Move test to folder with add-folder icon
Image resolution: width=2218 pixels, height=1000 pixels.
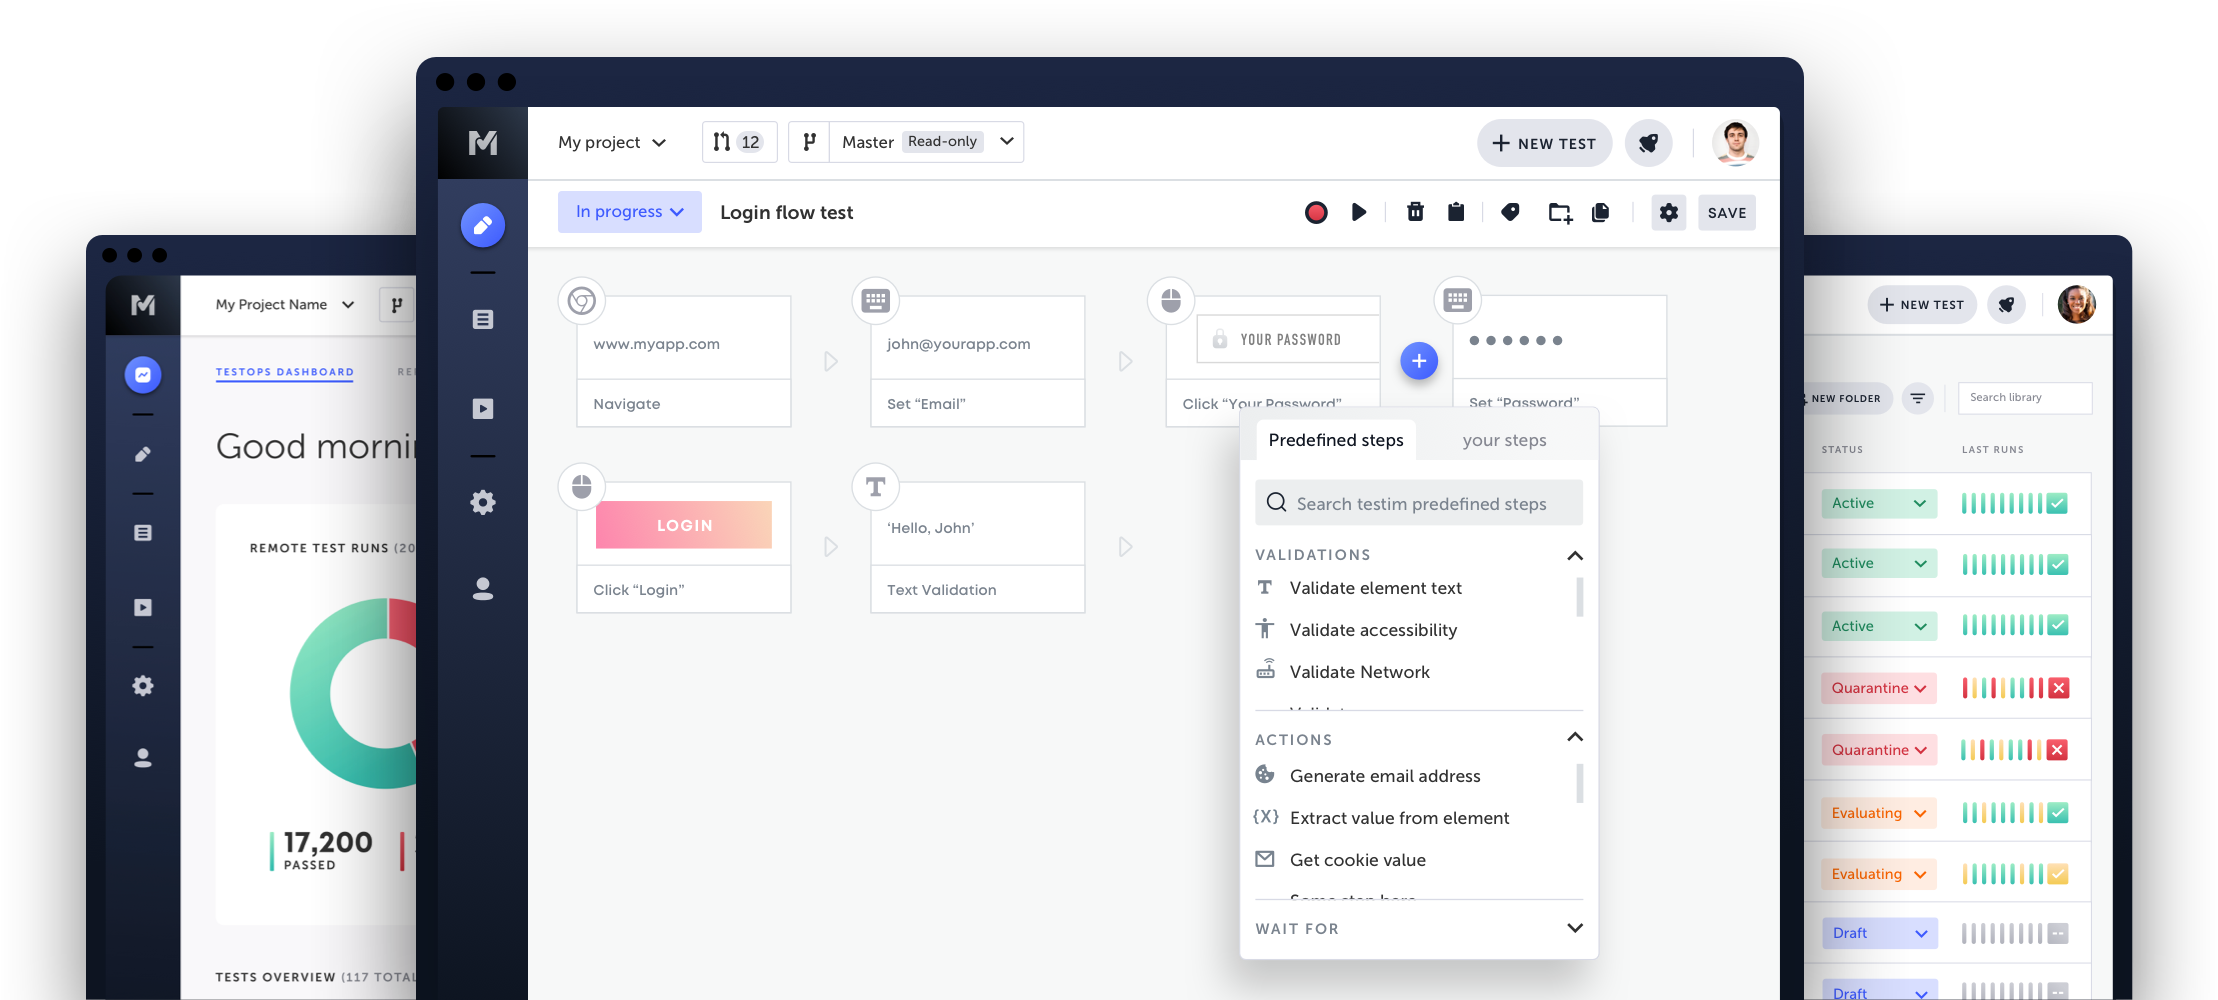1559,212
